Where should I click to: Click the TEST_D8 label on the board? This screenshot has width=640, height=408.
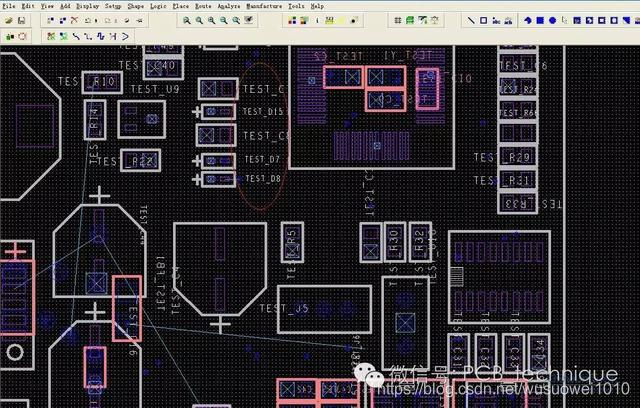262,178
